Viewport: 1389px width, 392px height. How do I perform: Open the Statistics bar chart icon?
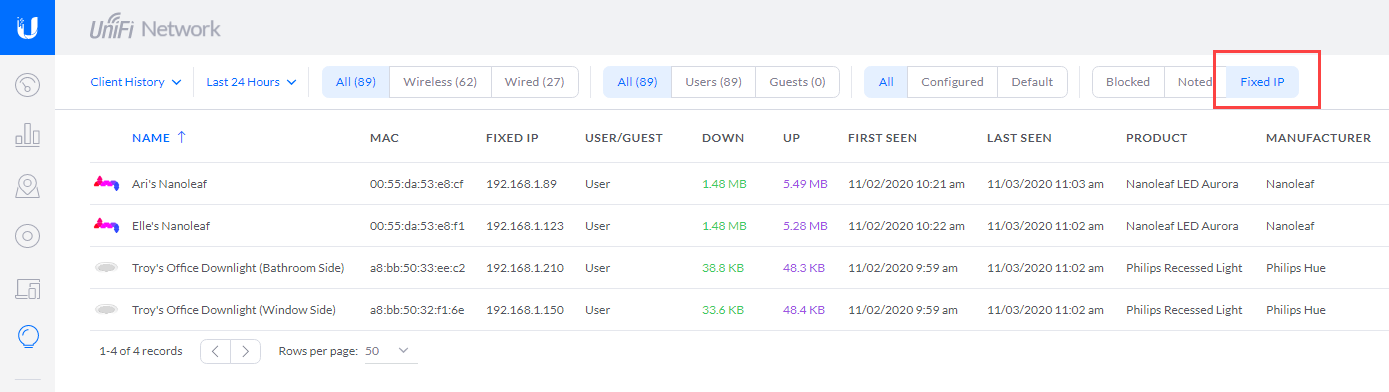click(27, 135)
